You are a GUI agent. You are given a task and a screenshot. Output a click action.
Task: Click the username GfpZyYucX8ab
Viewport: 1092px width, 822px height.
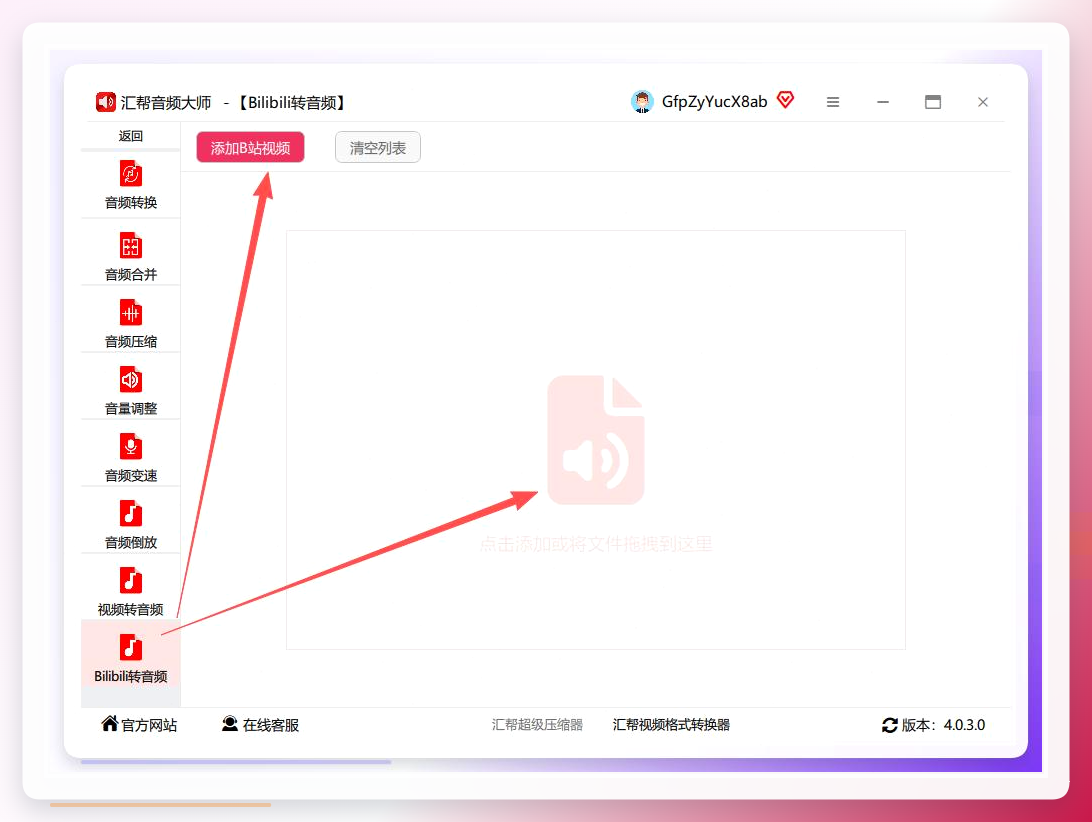coord(715,102)
